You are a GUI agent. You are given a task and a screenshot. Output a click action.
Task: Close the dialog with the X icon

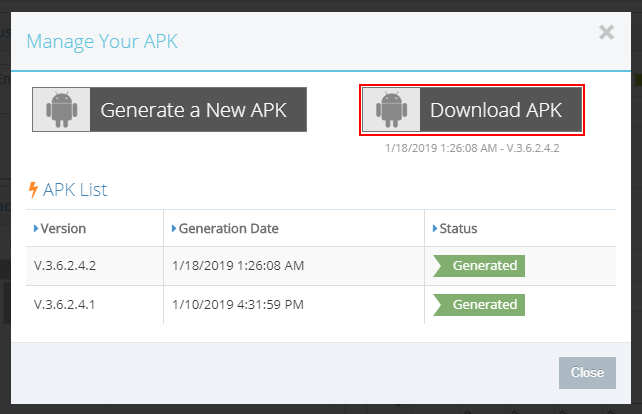coord(606,32)
